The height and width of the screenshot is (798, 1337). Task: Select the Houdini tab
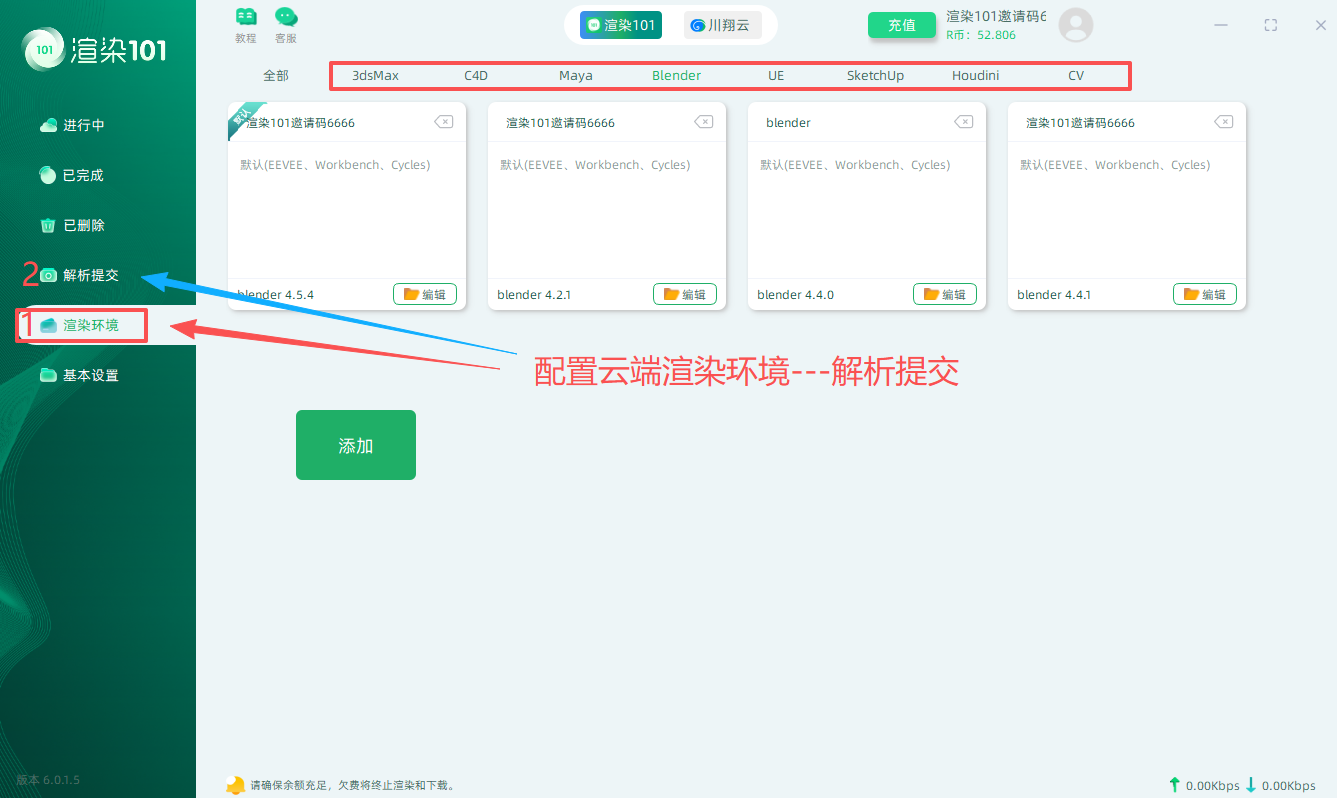coord(975,76)
